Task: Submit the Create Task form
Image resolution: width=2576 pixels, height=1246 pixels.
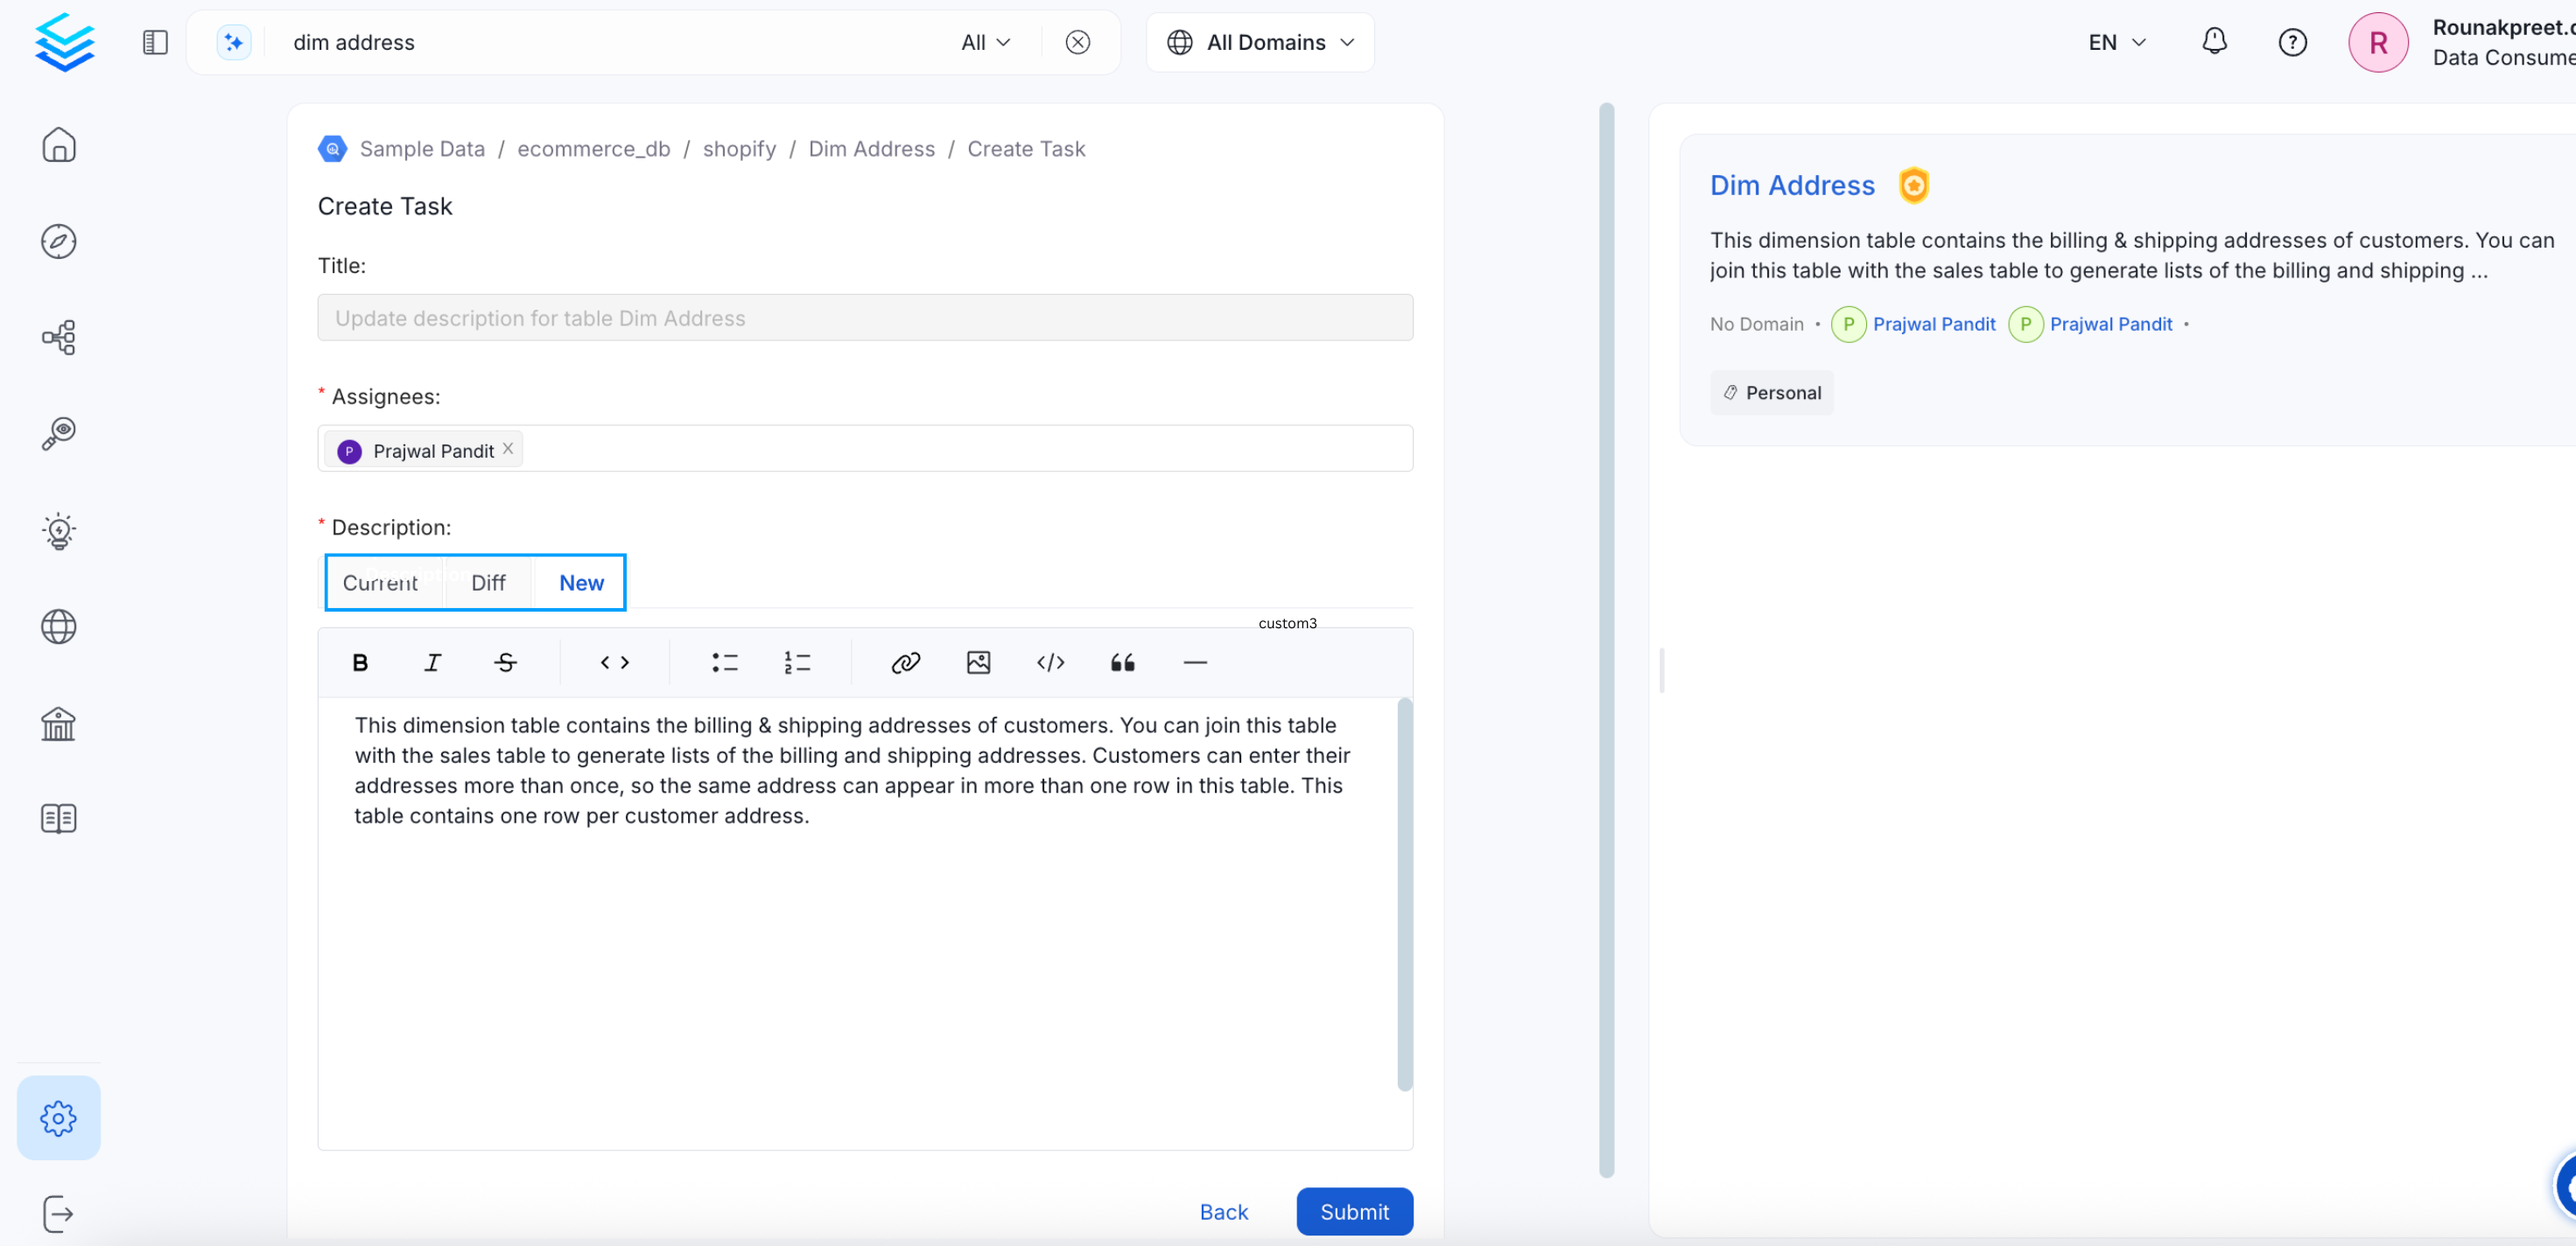Action: pos(1354,1211)
